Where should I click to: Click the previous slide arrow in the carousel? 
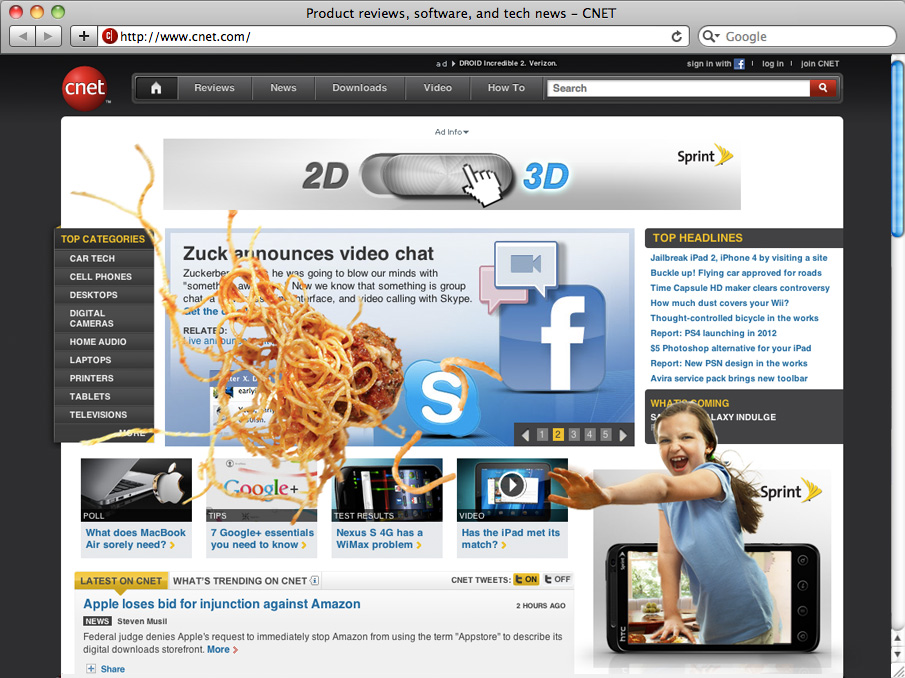click(x=525, y=434)
